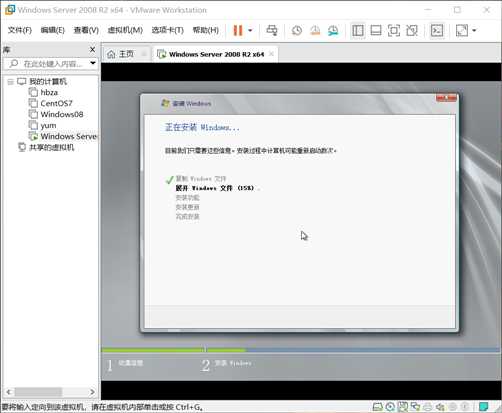Click the step 2 安装 Windows label
The image size is (502, 413).
pyautogui.click(x=233, y=363)
